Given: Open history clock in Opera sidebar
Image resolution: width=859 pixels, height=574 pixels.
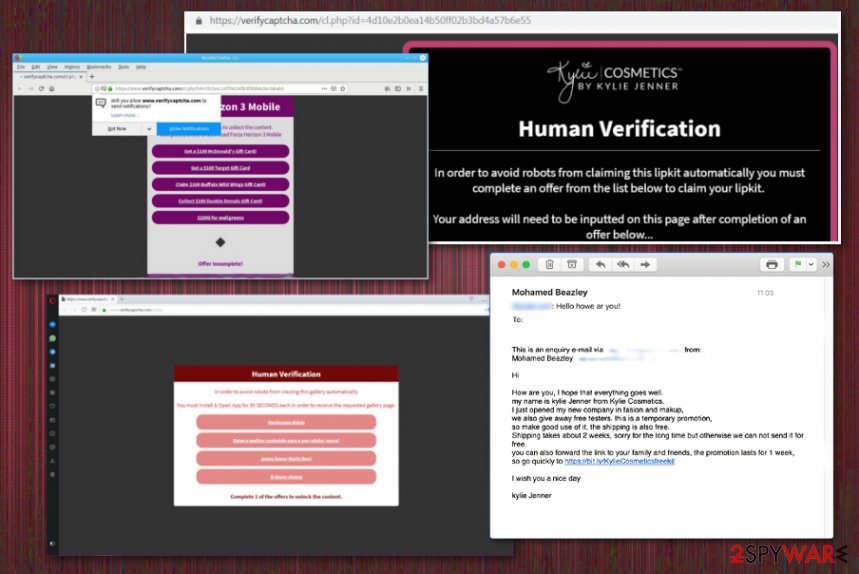Looking at the screenshot, I should (x=53, y=433).
